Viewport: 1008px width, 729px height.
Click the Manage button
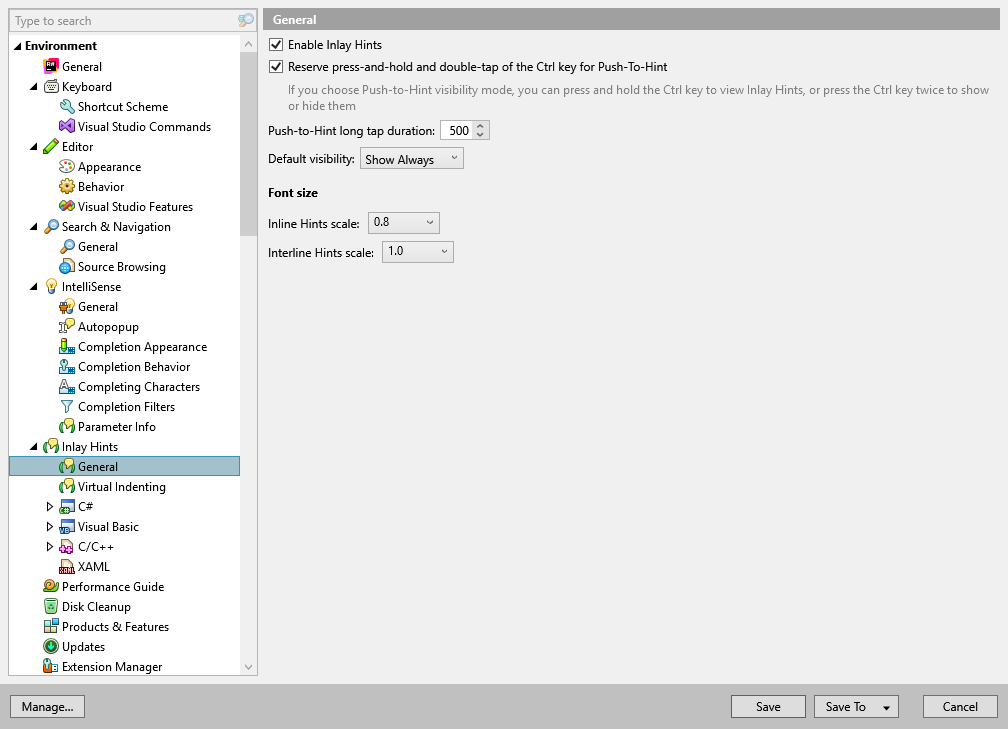pyautogui.click(x=47, y=706)
